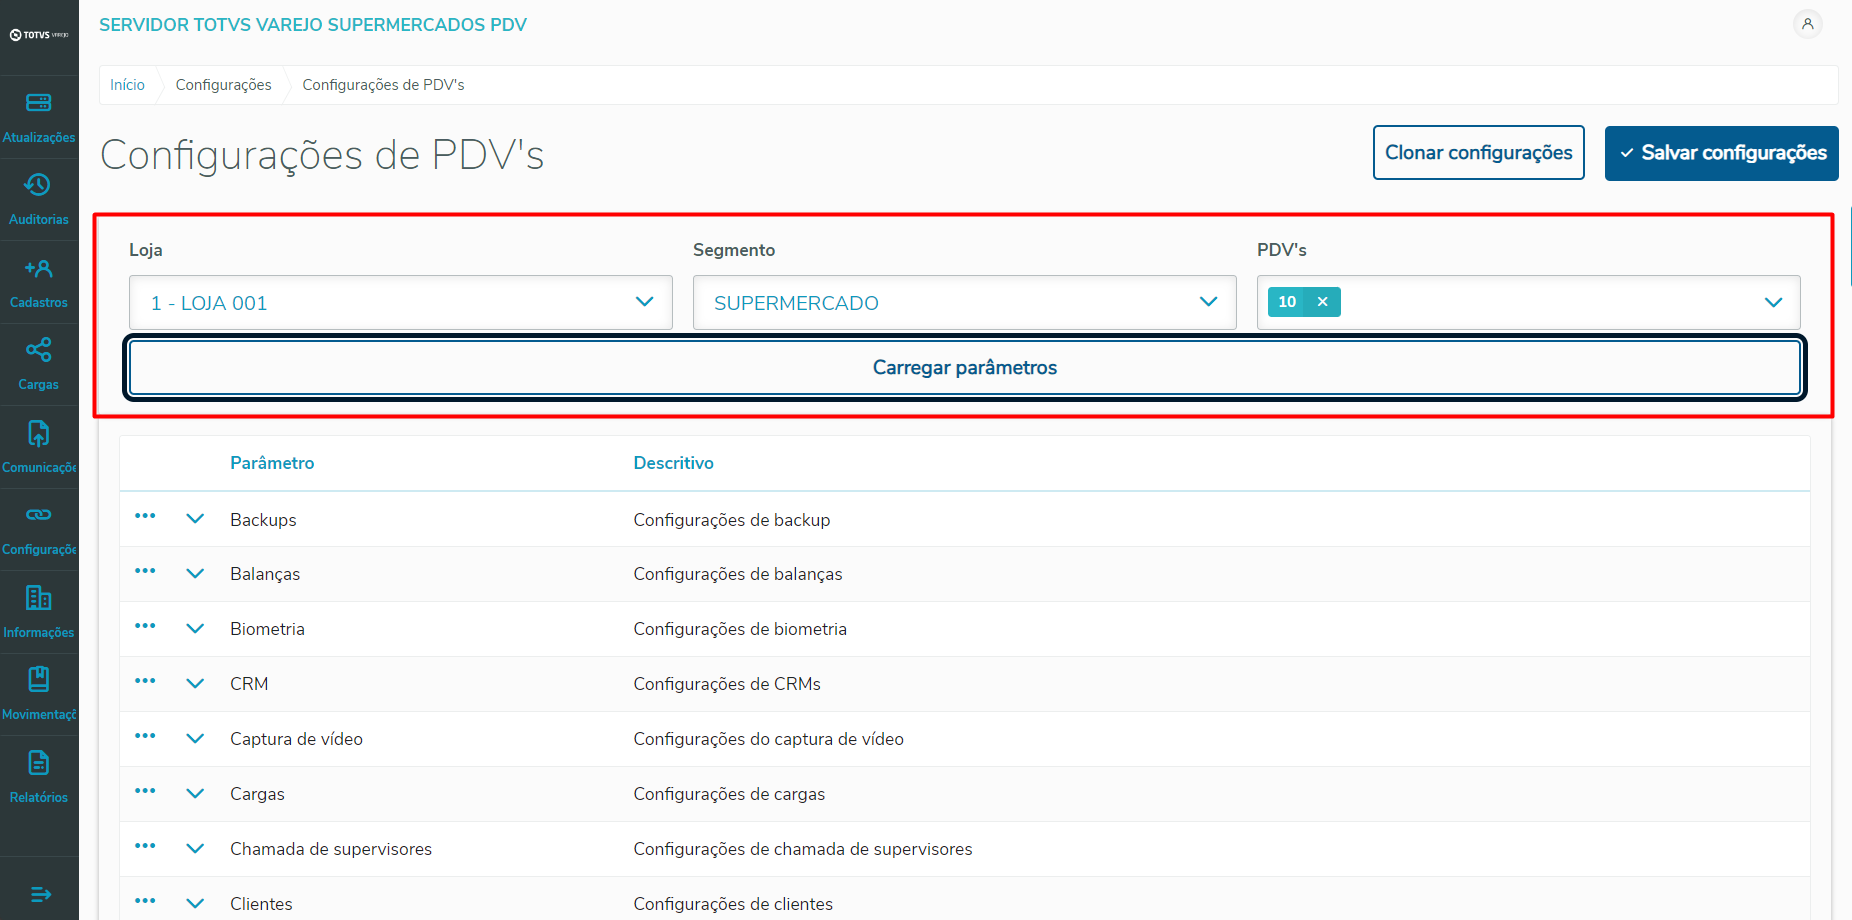Open the actions menu for Captura de vídeo

tap(145, 736)
